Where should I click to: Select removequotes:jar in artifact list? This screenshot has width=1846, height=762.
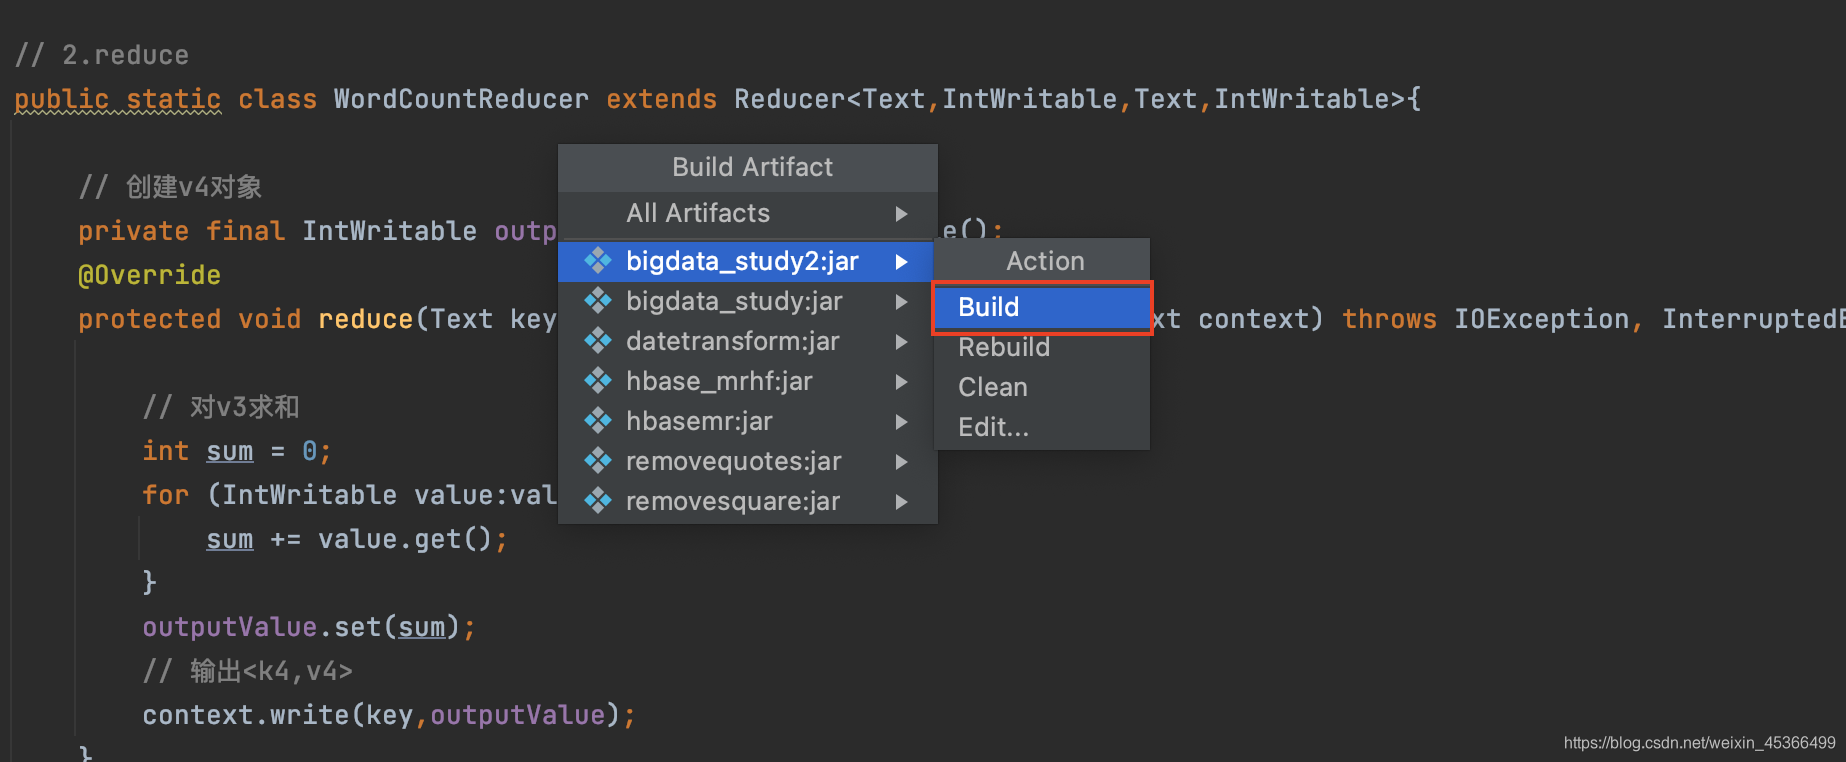(748, 461)
